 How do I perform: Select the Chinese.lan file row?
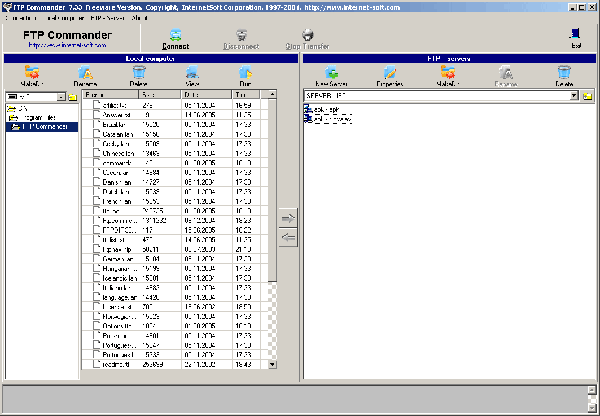[175, 153]
